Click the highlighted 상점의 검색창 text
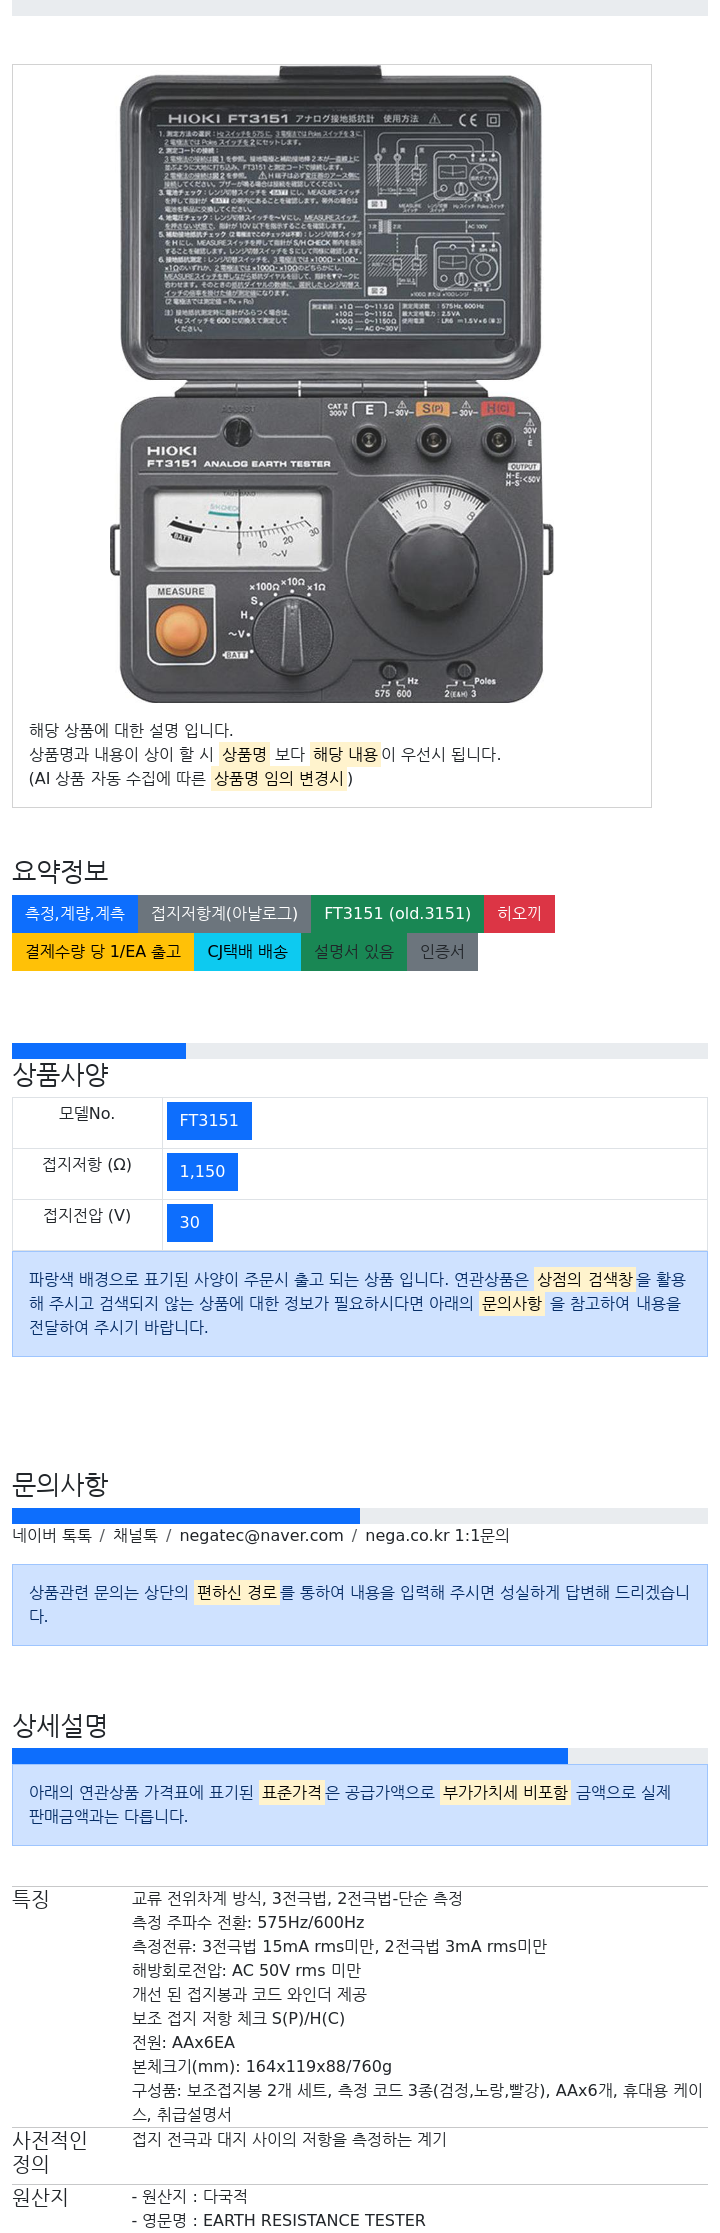The width and height of the screenshot is (720, 2233). 585,1280
